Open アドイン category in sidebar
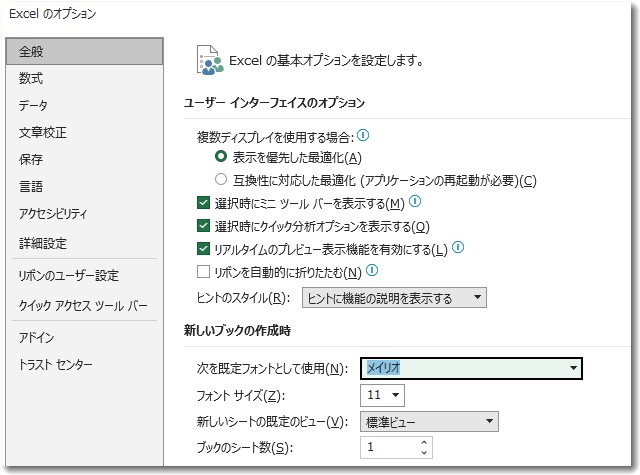Image resolution: width=640 pixels, height=475 pixels. click(84, 337)
